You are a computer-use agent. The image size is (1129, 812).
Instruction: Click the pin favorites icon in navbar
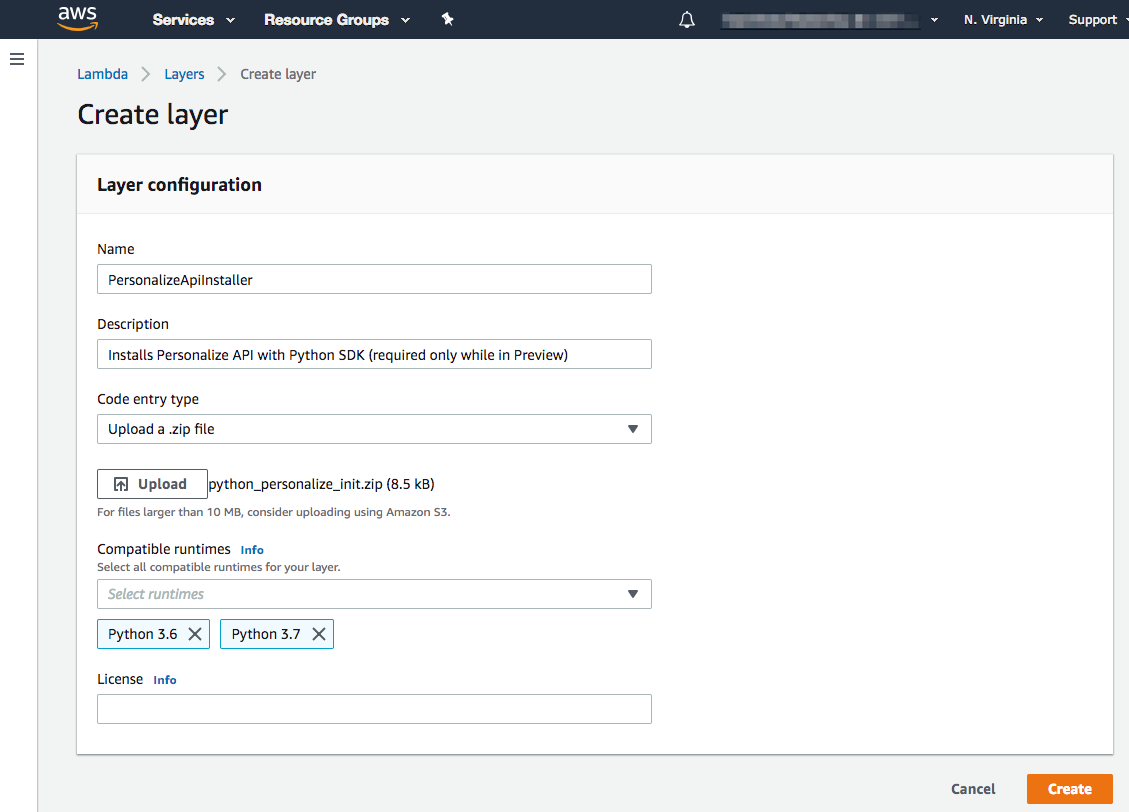[x=447, y=19]
